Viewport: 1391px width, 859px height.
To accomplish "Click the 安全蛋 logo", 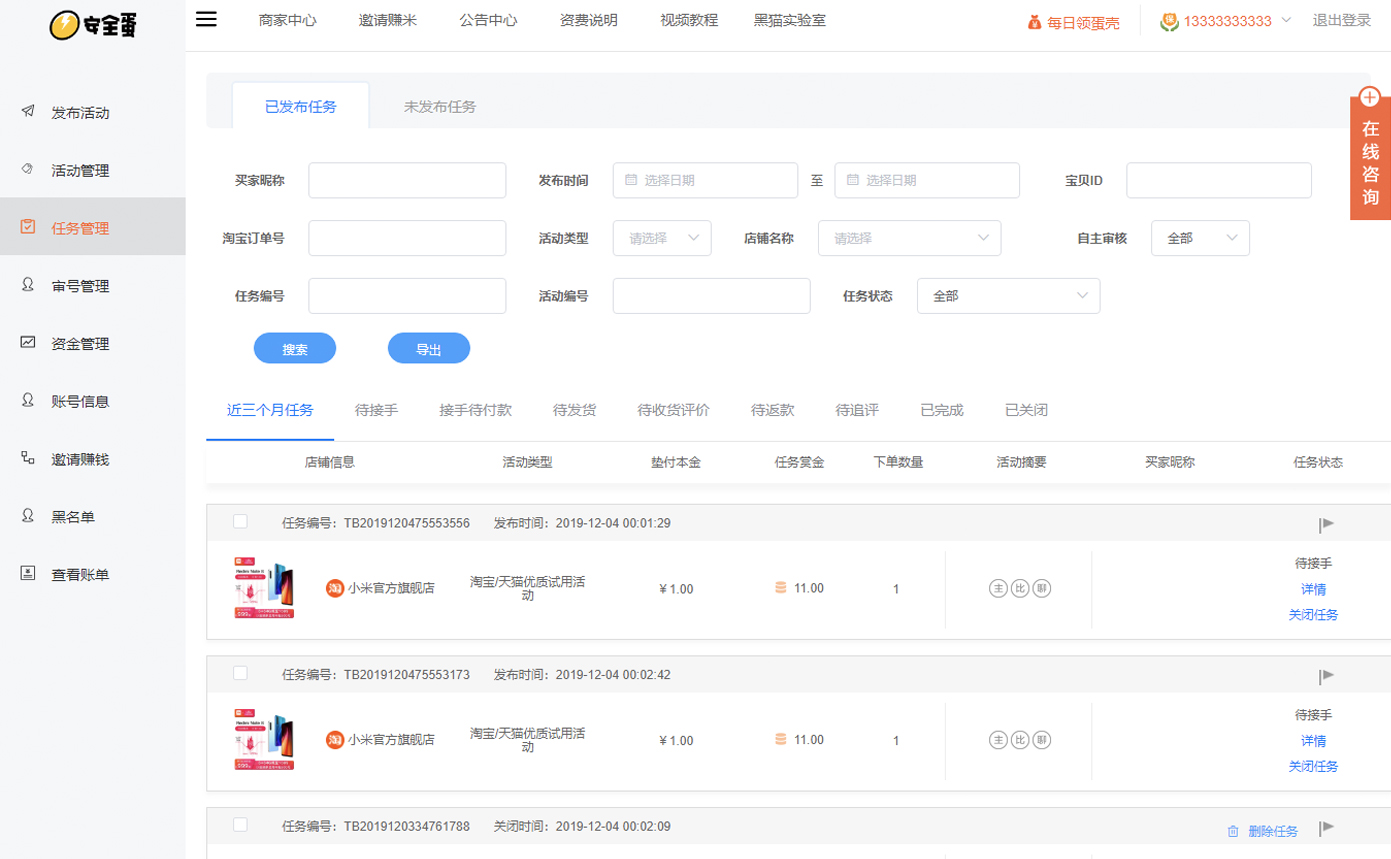I will click(92, 25).
